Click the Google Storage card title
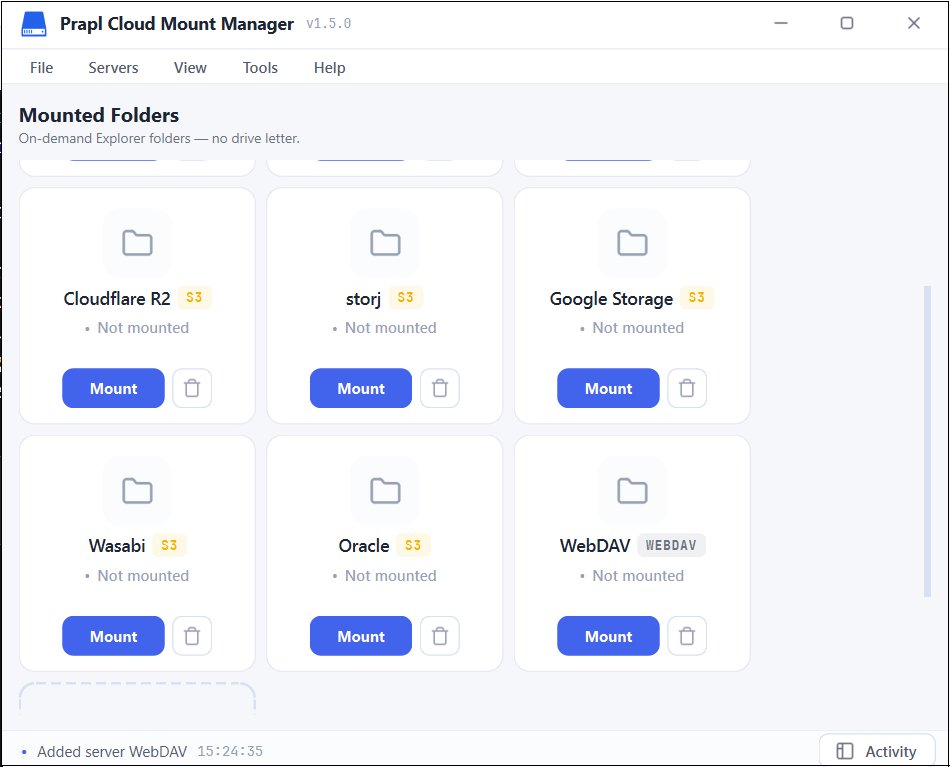The width and height of the screenshot is (950, 767). [x=611, y=299]
